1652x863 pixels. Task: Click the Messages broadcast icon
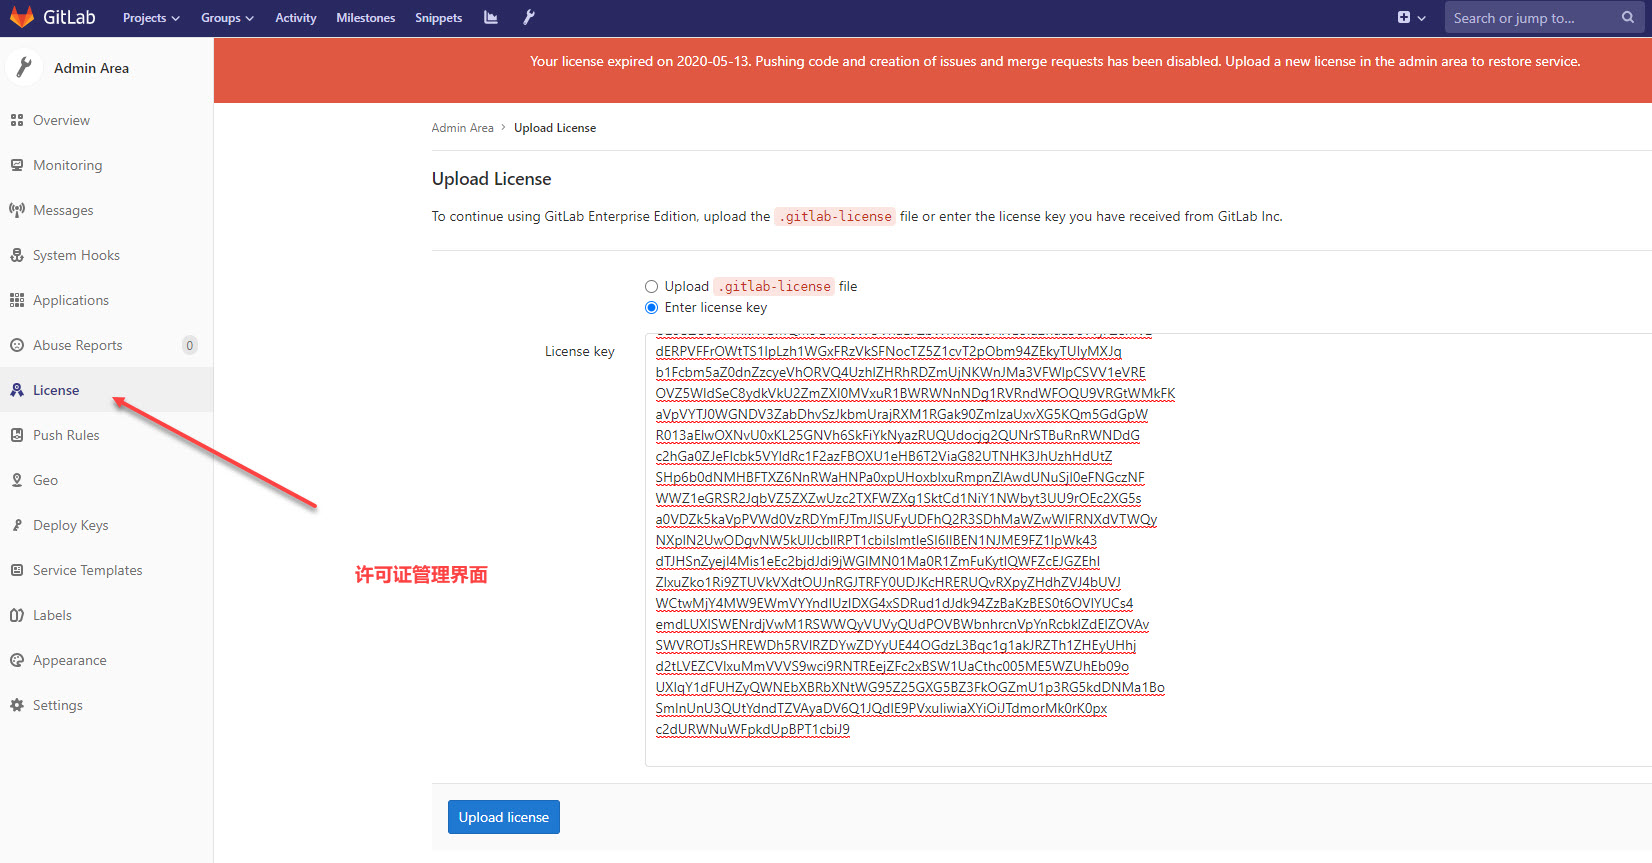coord(17,210)
